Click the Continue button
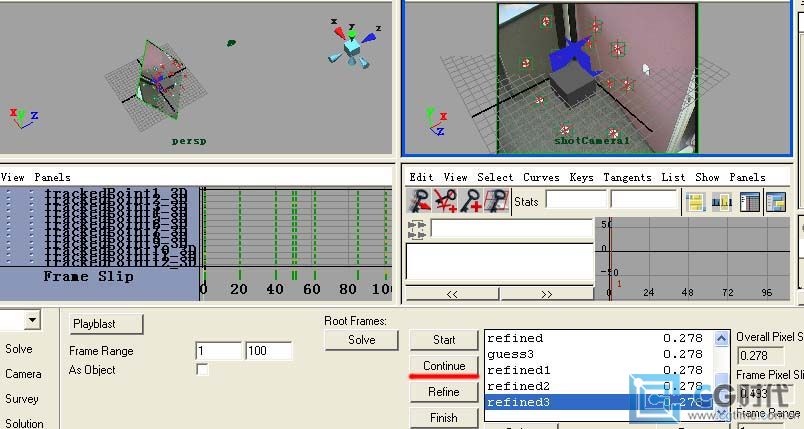Screen dimensions: 804x429 (444, 366)
